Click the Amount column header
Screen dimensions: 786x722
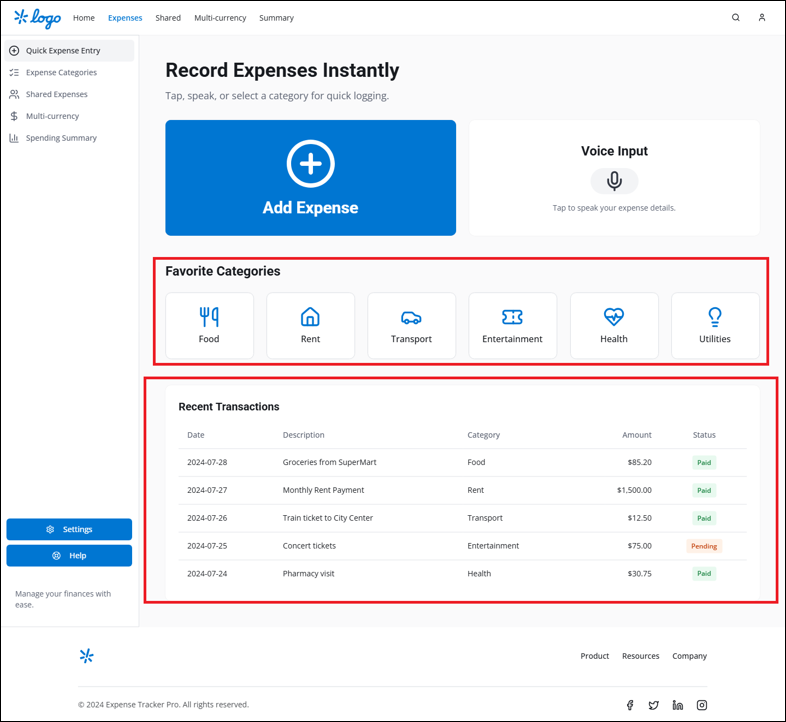637,435
